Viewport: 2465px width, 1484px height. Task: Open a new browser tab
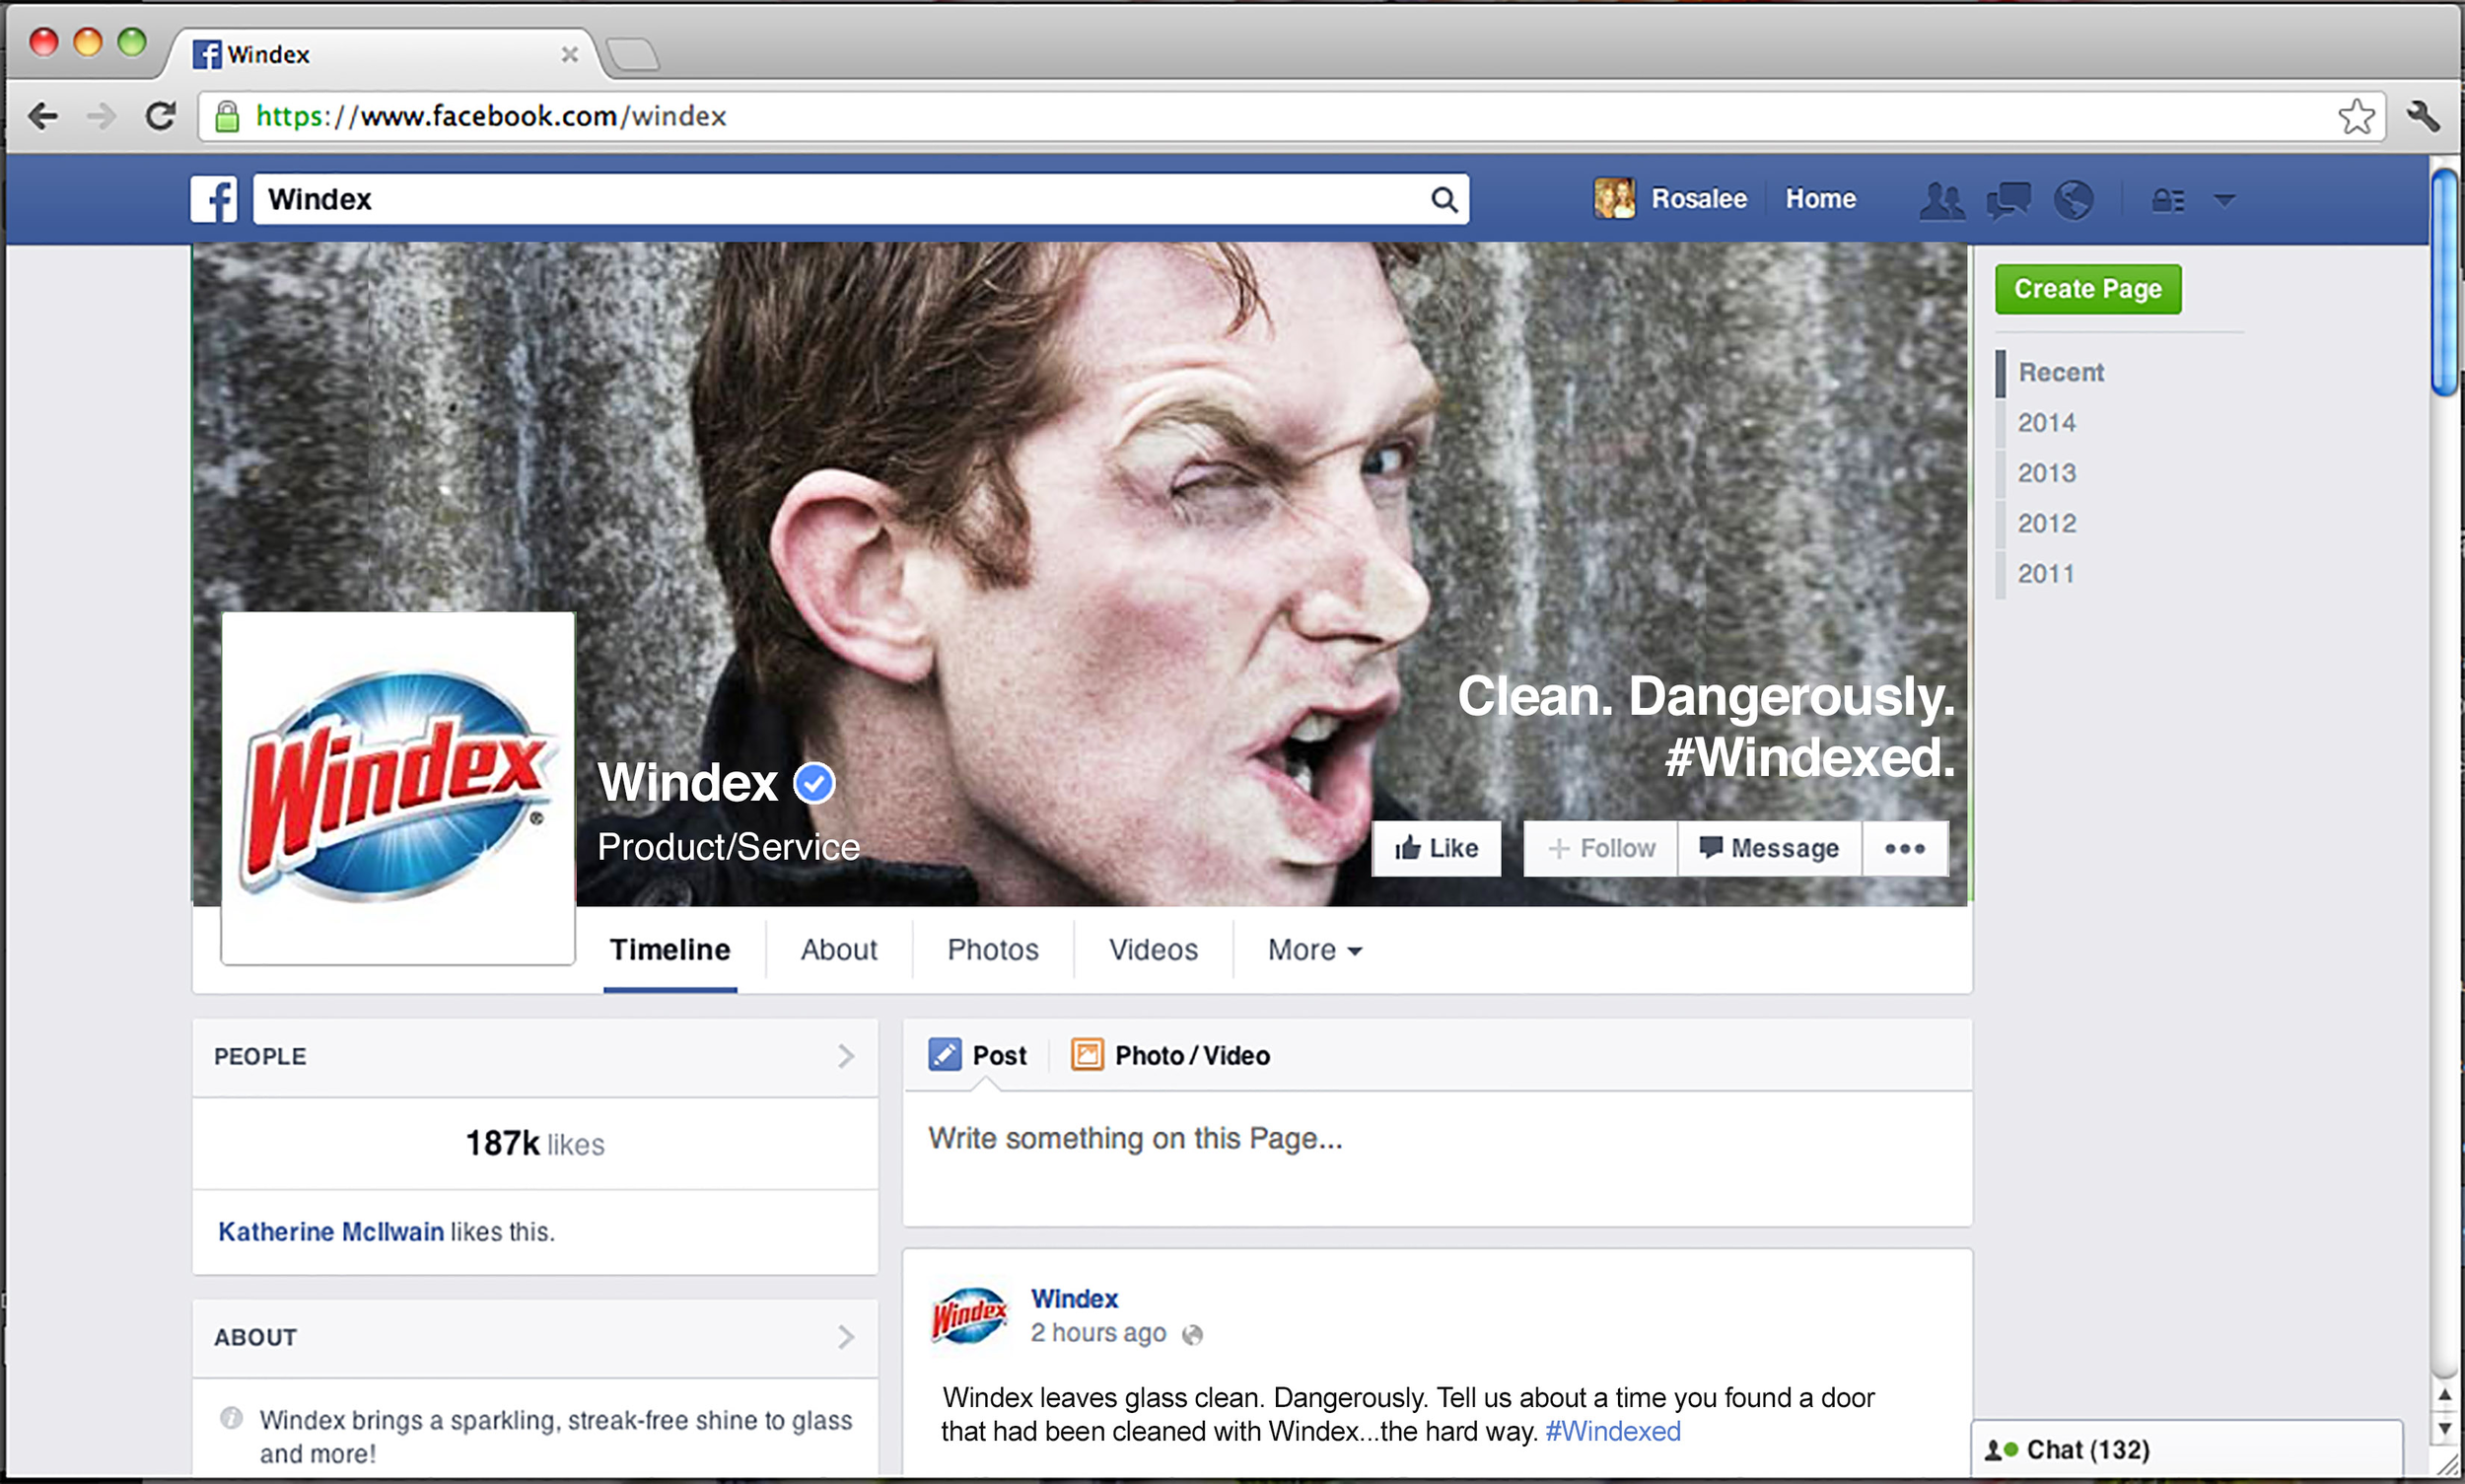[633, 54]
